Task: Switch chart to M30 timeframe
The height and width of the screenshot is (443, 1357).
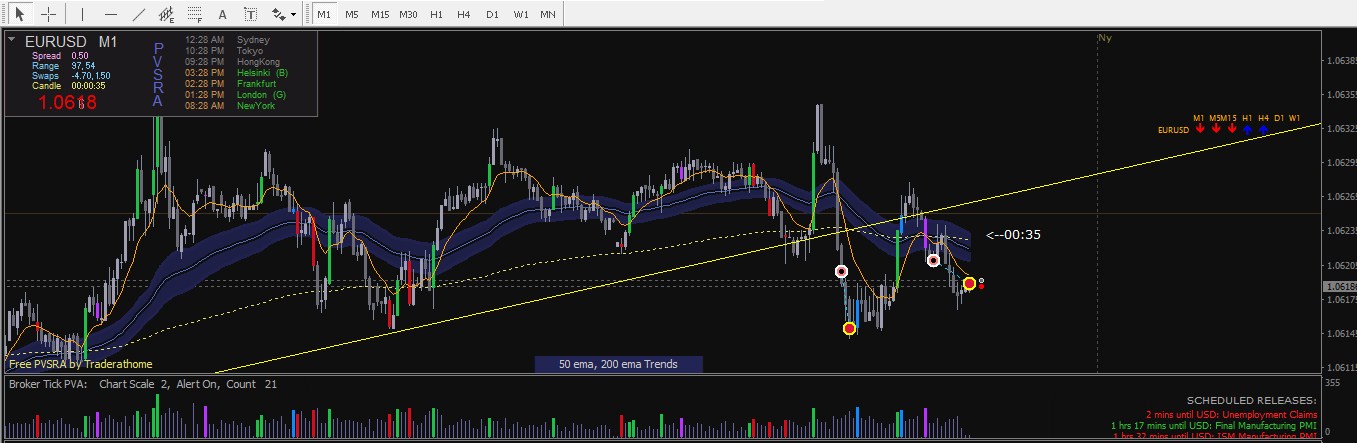Action: click(408, 15)
